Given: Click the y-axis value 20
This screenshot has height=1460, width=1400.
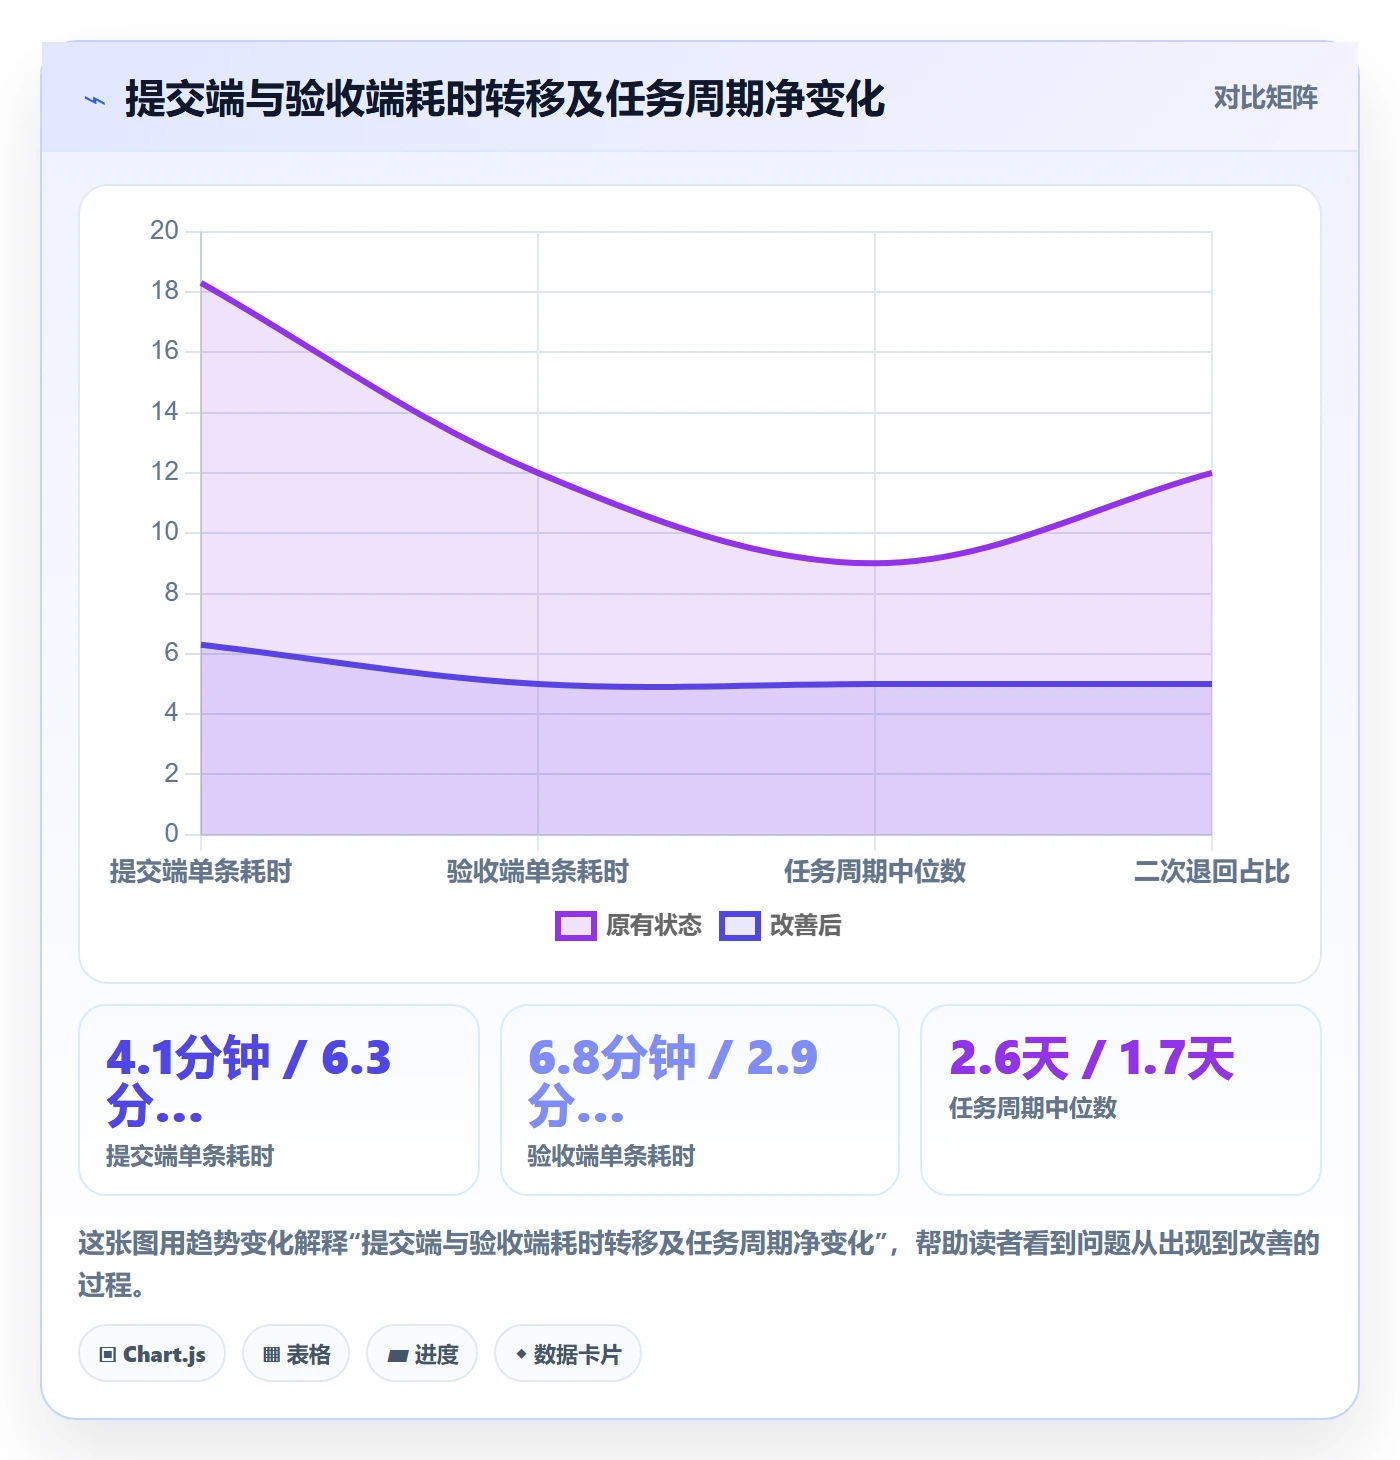Looking at the screenshot, I should click(164, 231).
